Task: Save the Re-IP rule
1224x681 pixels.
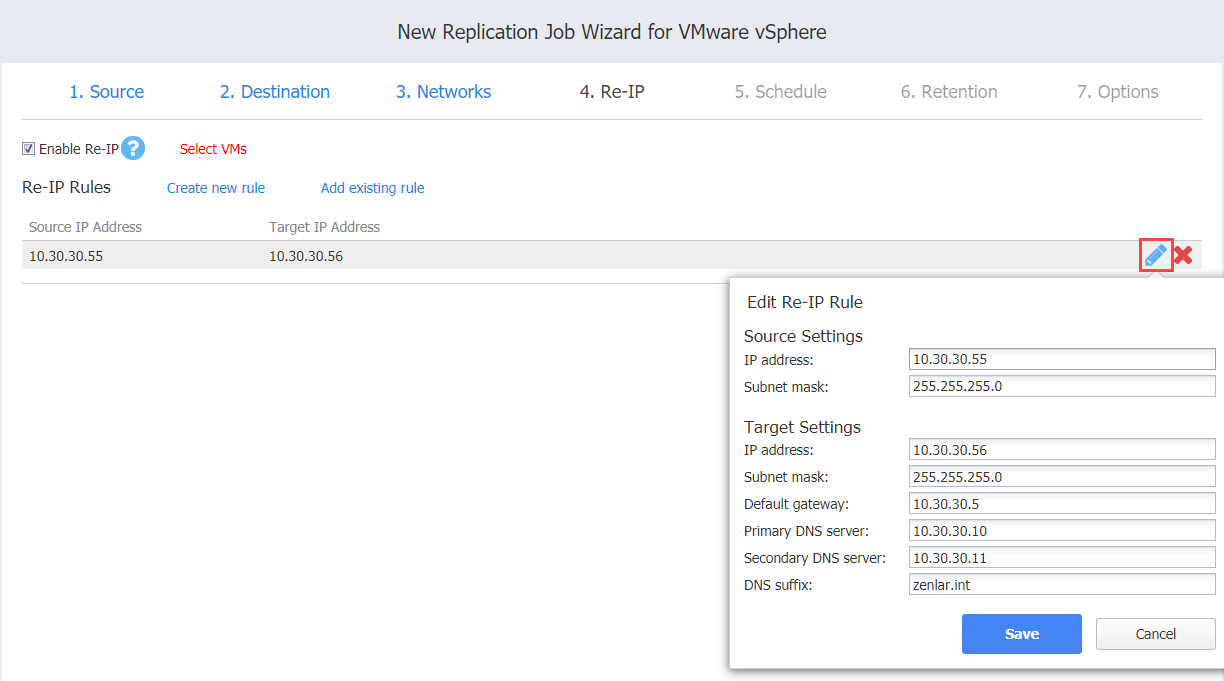Action: click(x=1022, y=634)
